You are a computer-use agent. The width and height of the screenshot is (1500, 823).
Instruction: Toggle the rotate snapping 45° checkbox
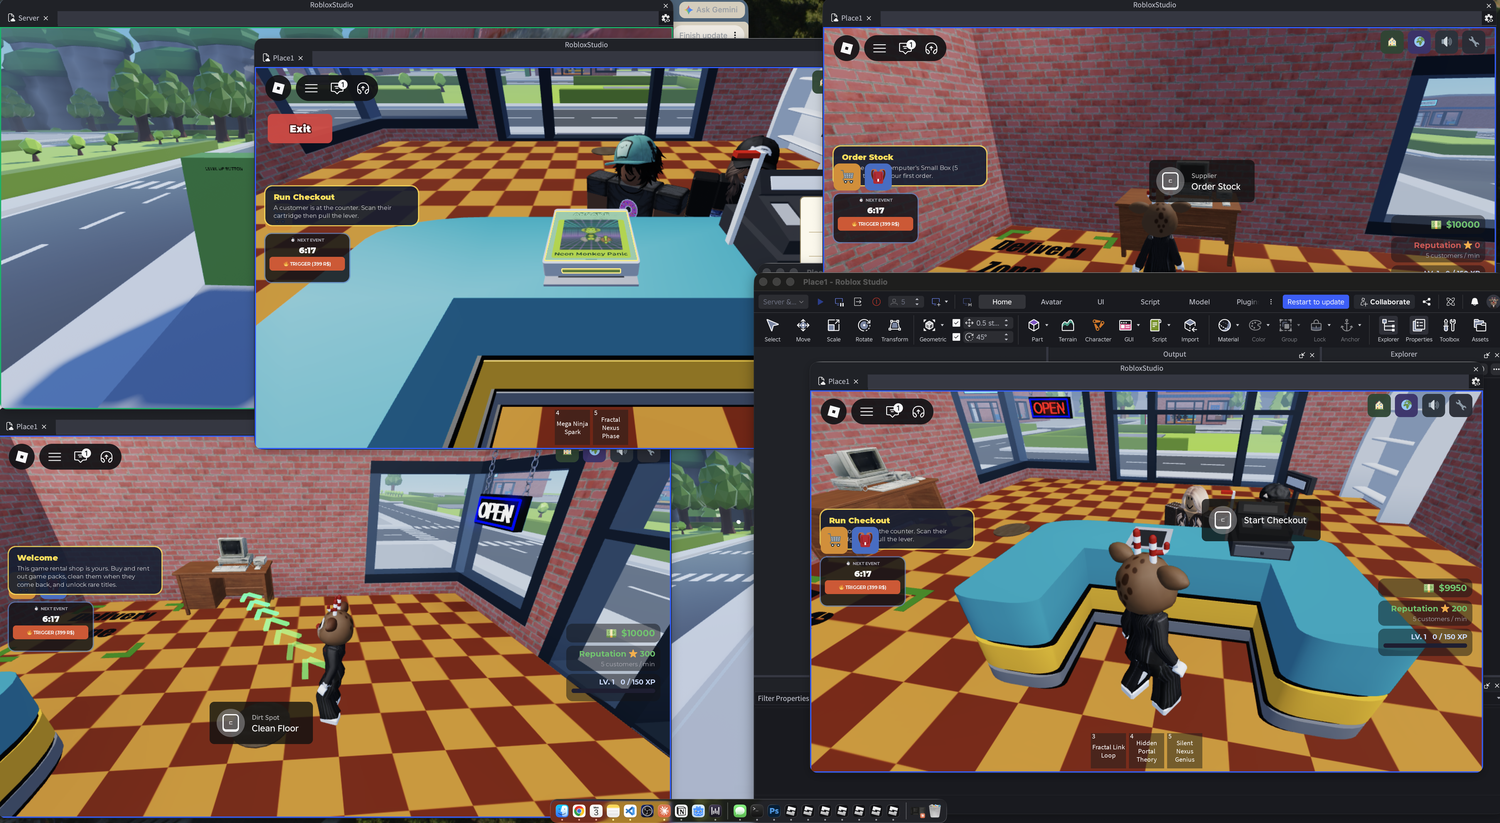956,337
